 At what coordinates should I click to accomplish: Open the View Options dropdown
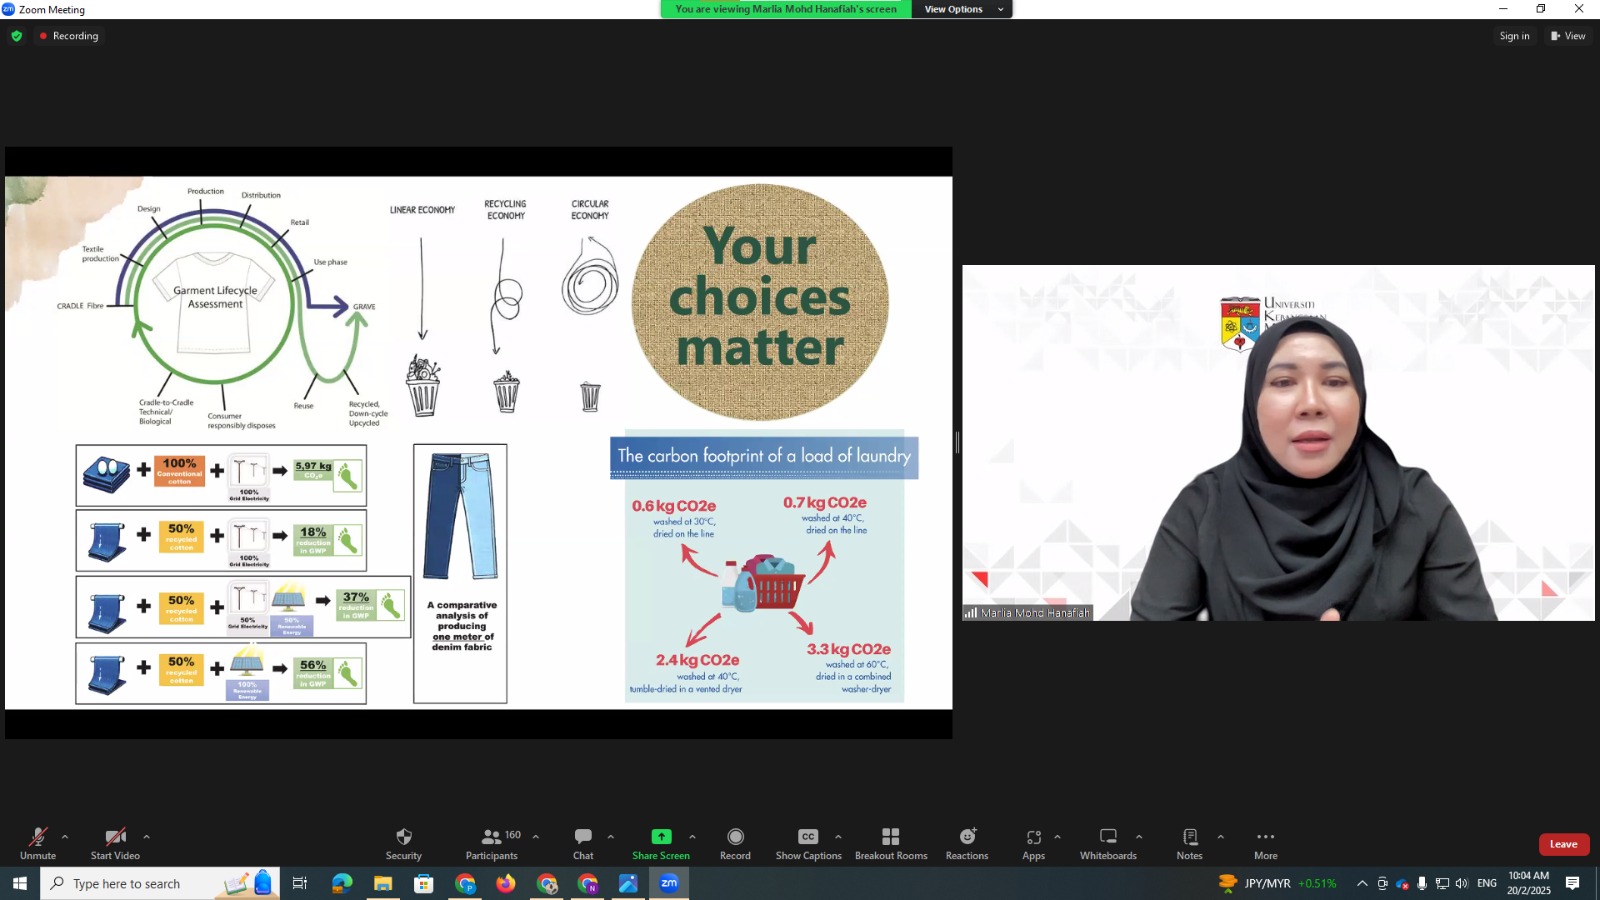point(962,9)
